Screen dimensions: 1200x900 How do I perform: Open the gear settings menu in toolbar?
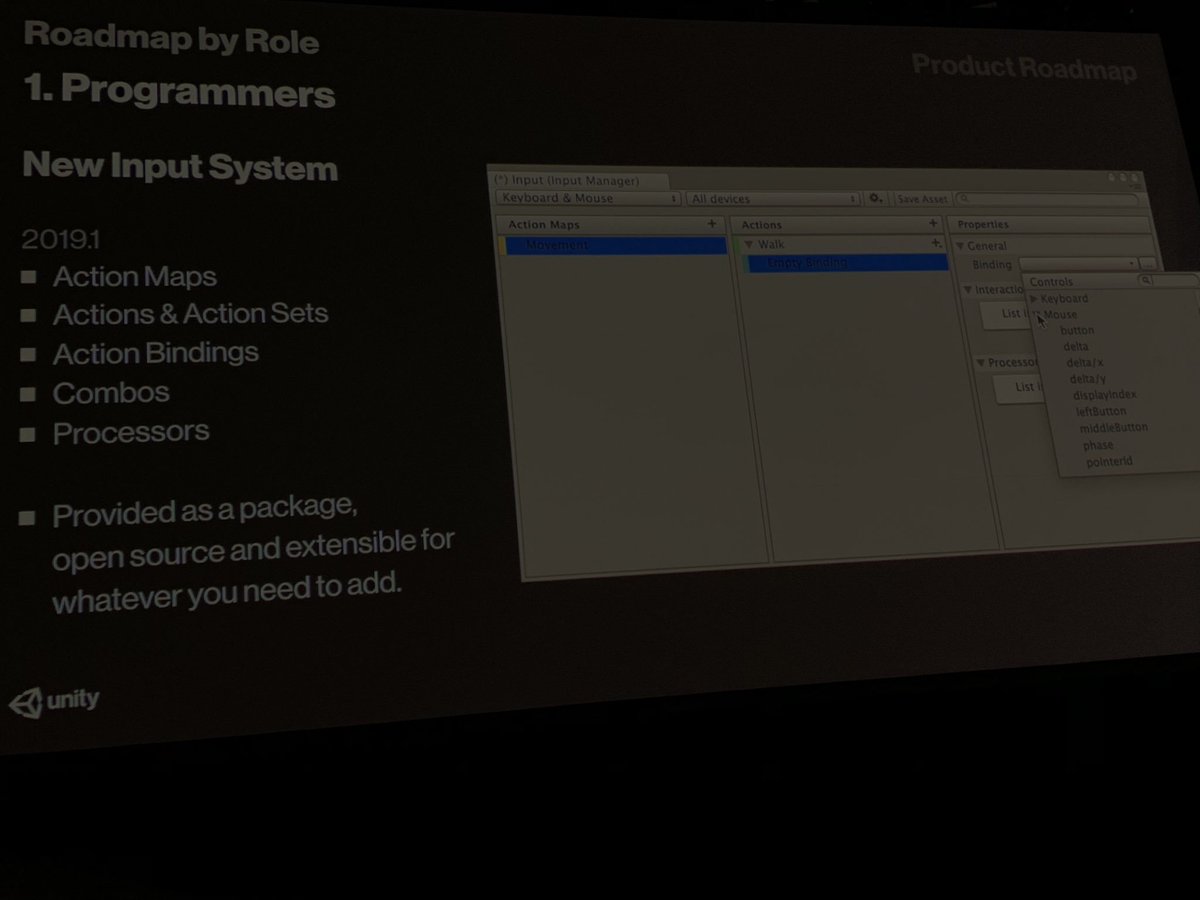point(876,199)
